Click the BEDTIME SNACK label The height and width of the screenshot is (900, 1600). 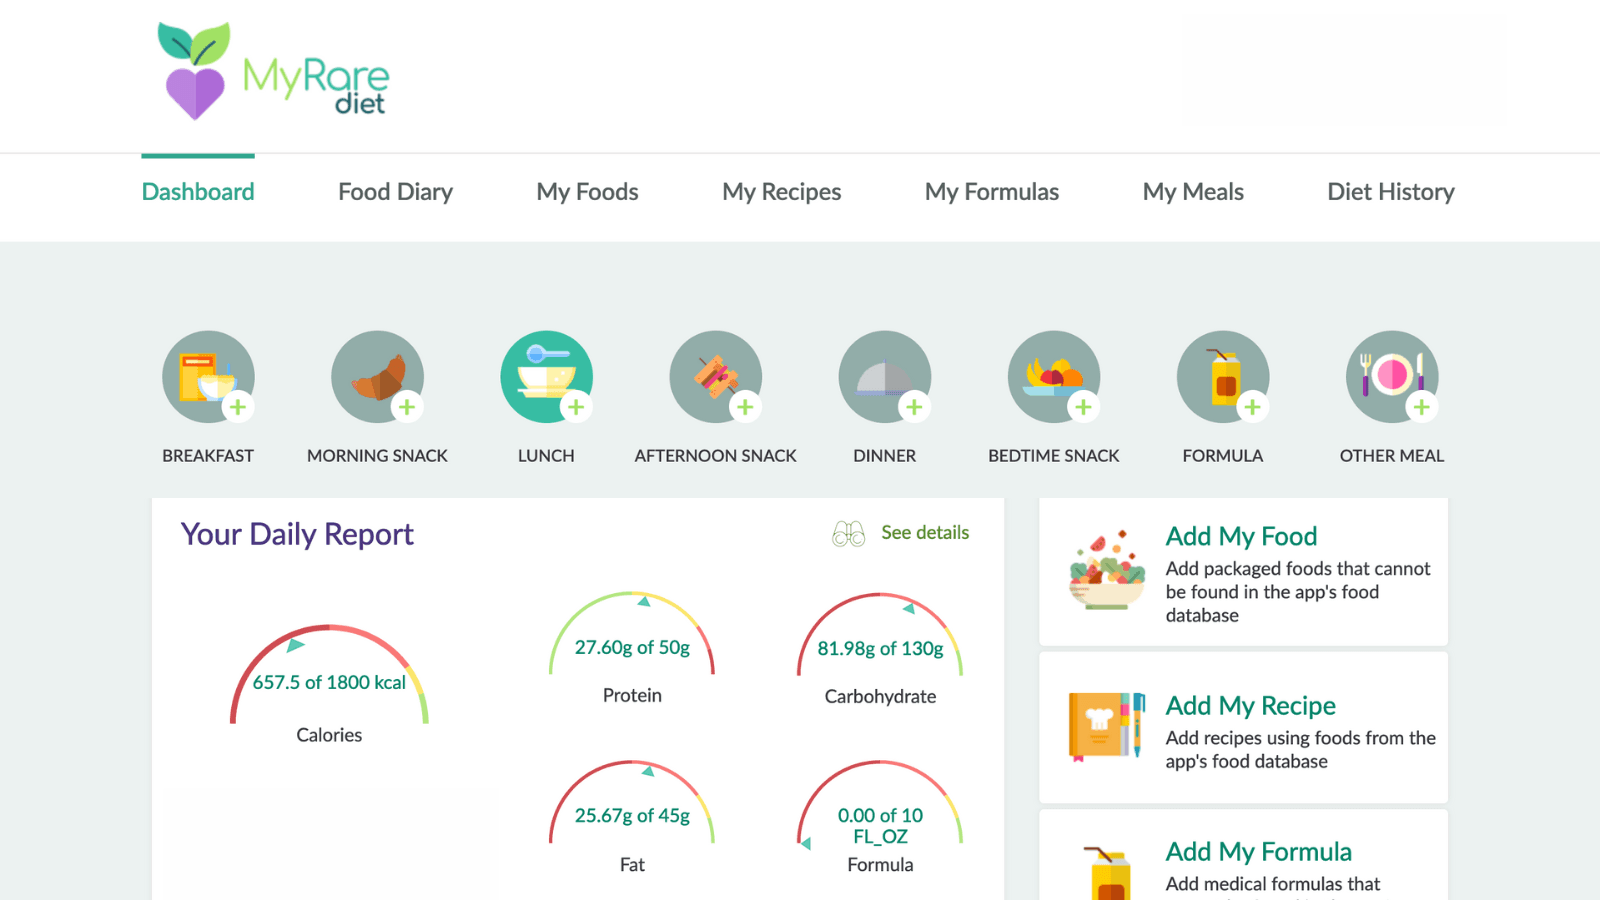pyautogui.click(x=1053, y=456)
